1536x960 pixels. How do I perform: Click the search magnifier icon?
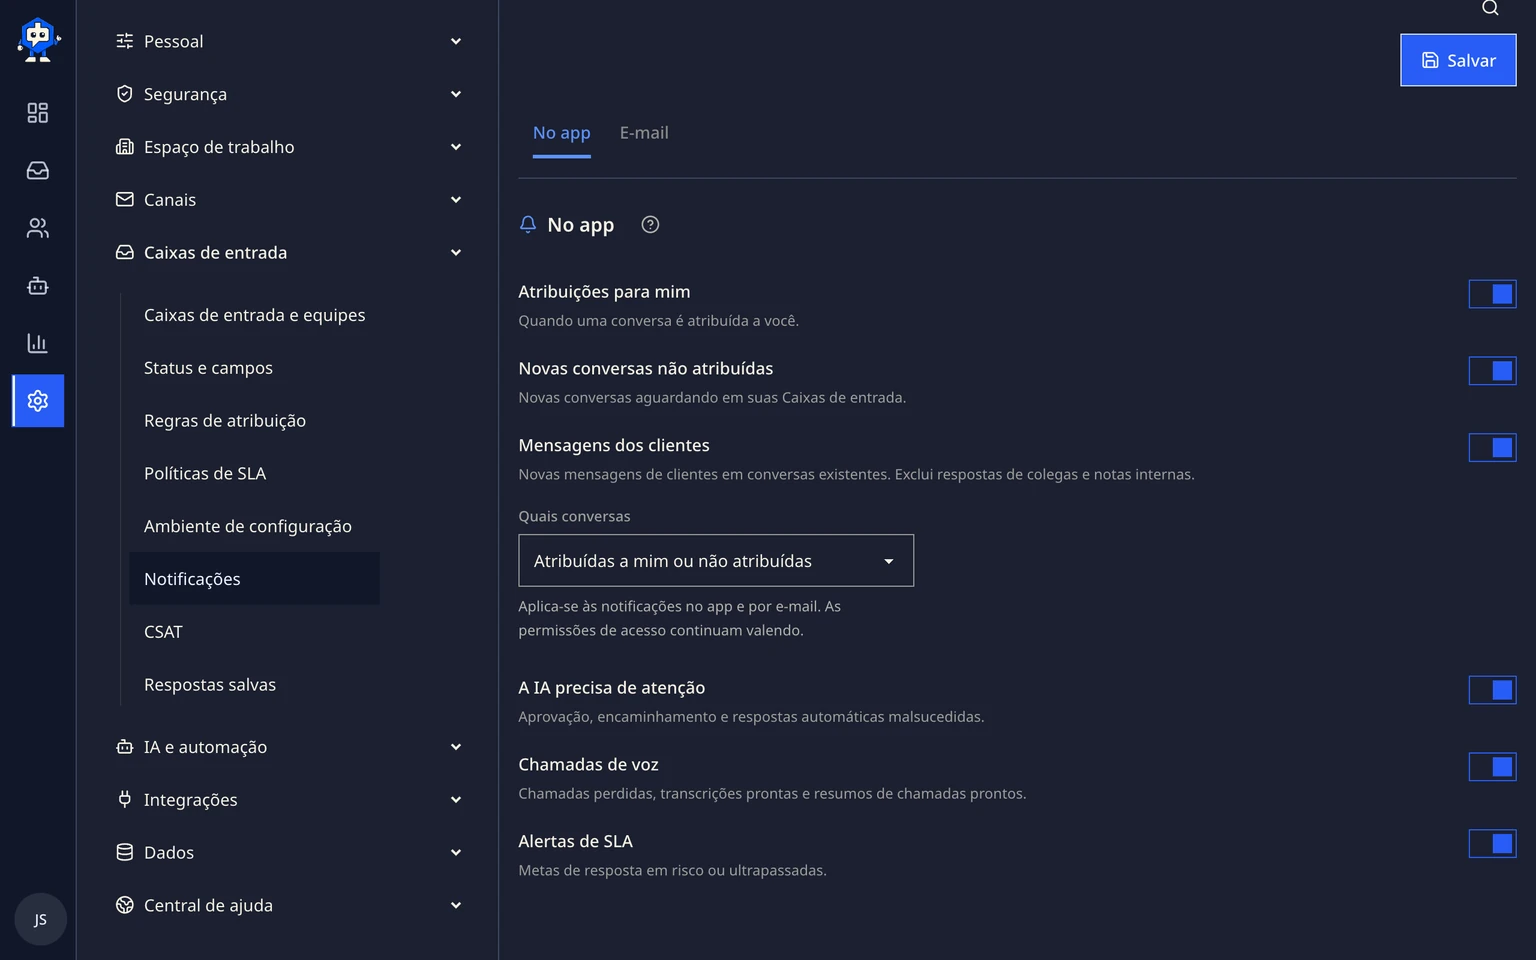[x=1490, y=8]
